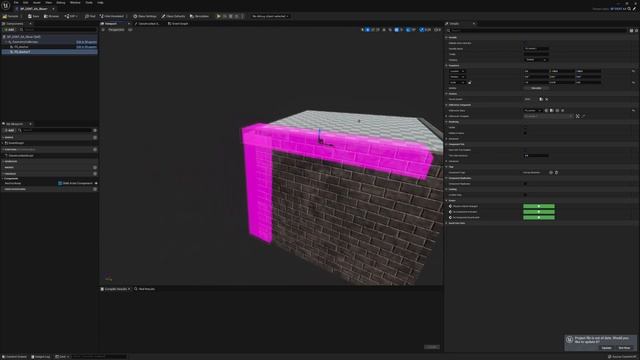Open the Perspective view mode dropdown
Image resolution: width=640 pixels, height=360 pixels.
pyautogui.click(x=116, y=30)
